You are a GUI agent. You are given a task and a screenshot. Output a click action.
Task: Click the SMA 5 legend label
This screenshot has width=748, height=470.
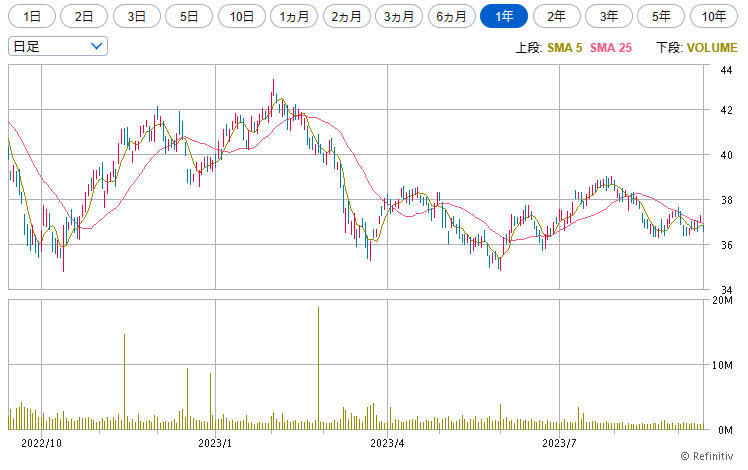point(564,48)
